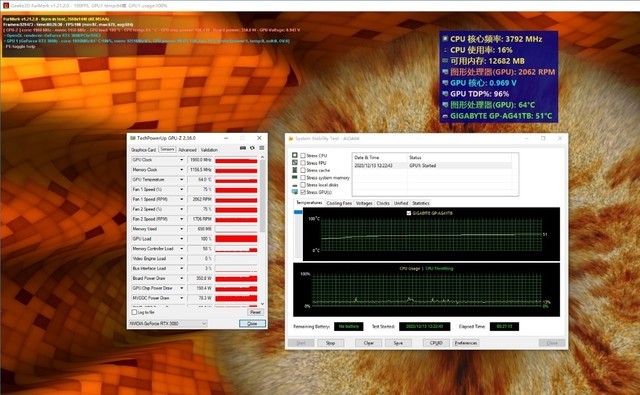Click the blue sensor color selector beside temperature graph
Image resolution: width=640 pixels, height=395 pixels.
298,212
